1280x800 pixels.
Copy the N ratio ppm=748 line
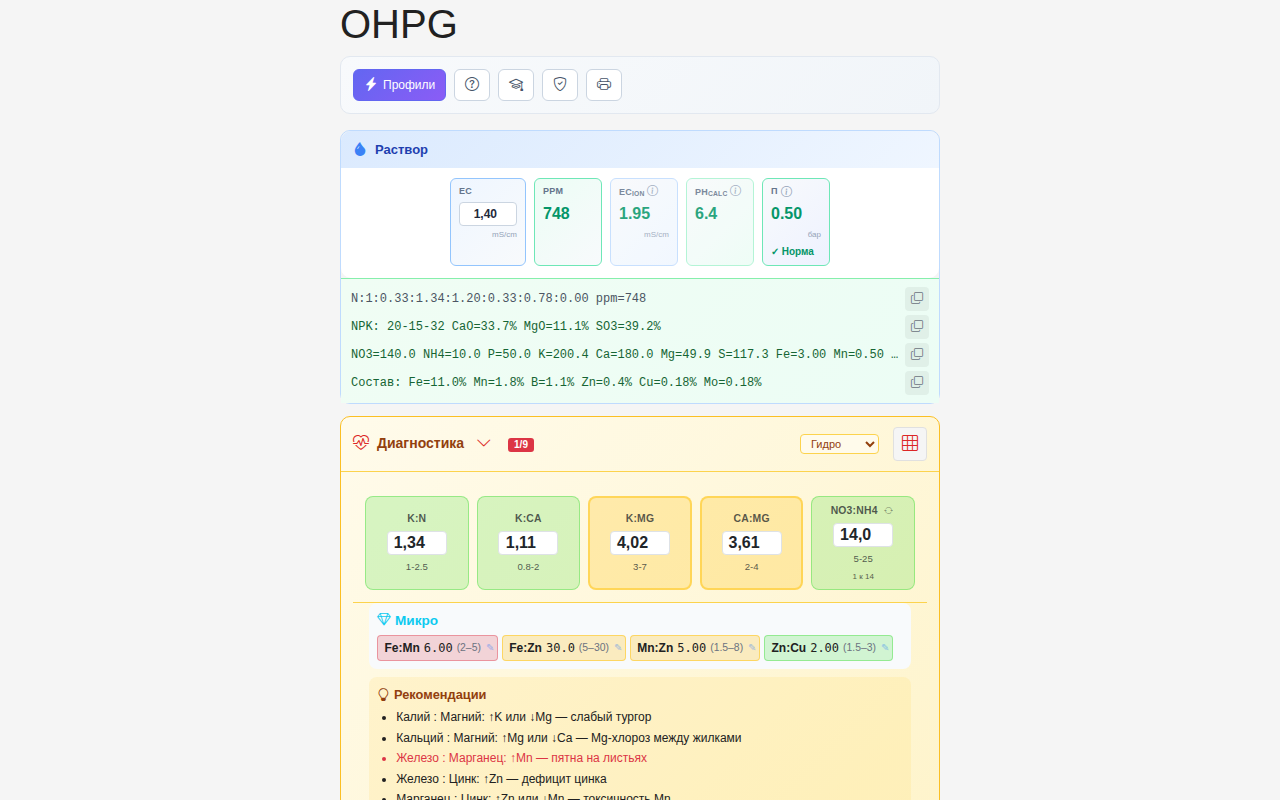pos(917,298)
